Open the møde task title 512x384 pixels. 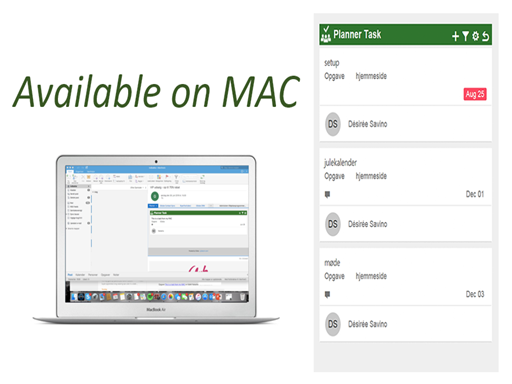click(332, 263)
